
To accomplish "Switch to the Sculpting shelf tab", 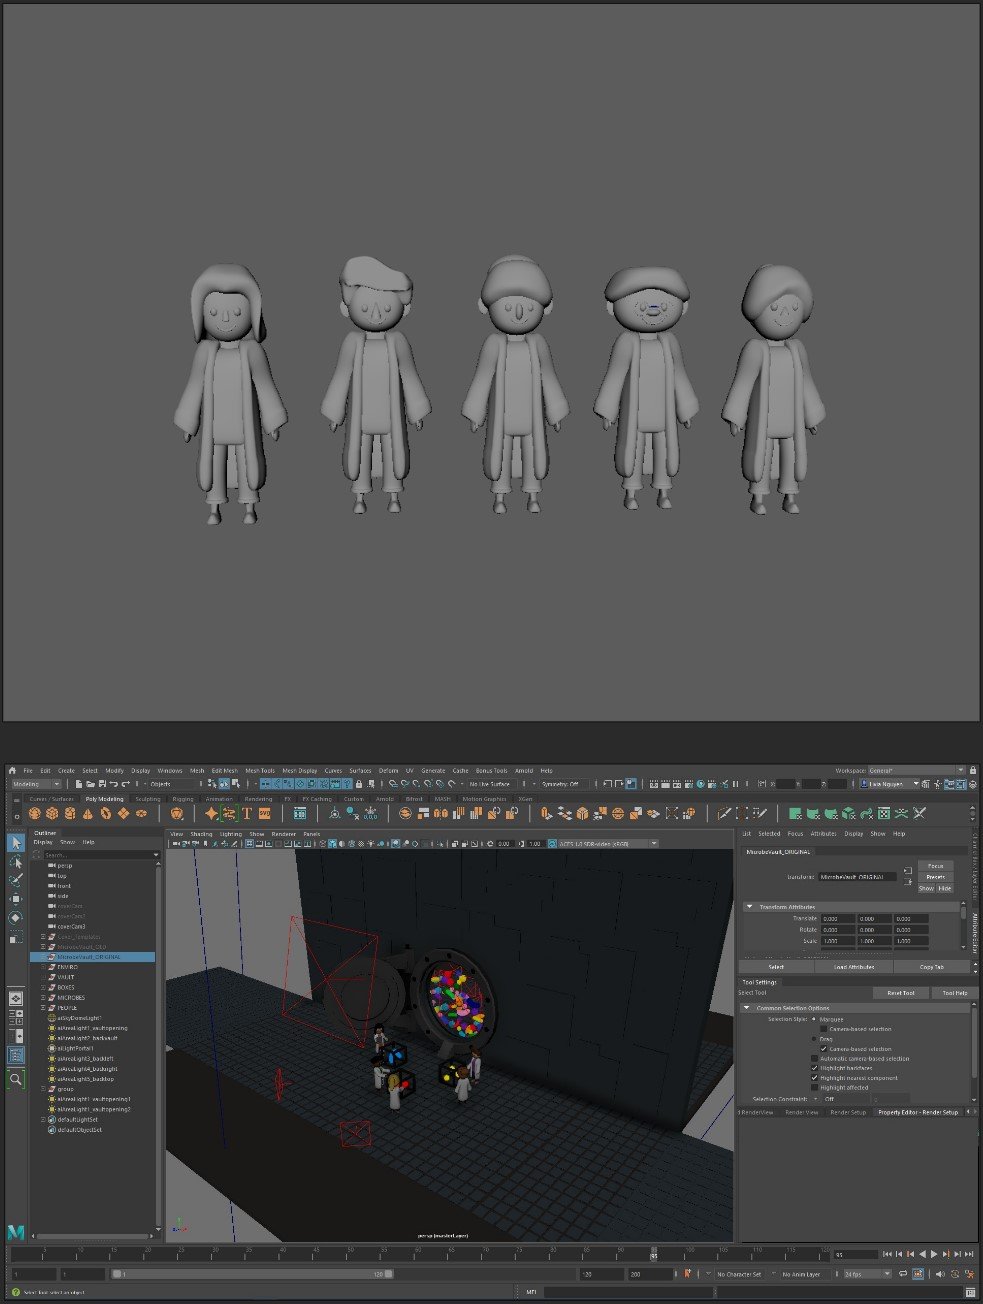I will (x=147, y=799).
